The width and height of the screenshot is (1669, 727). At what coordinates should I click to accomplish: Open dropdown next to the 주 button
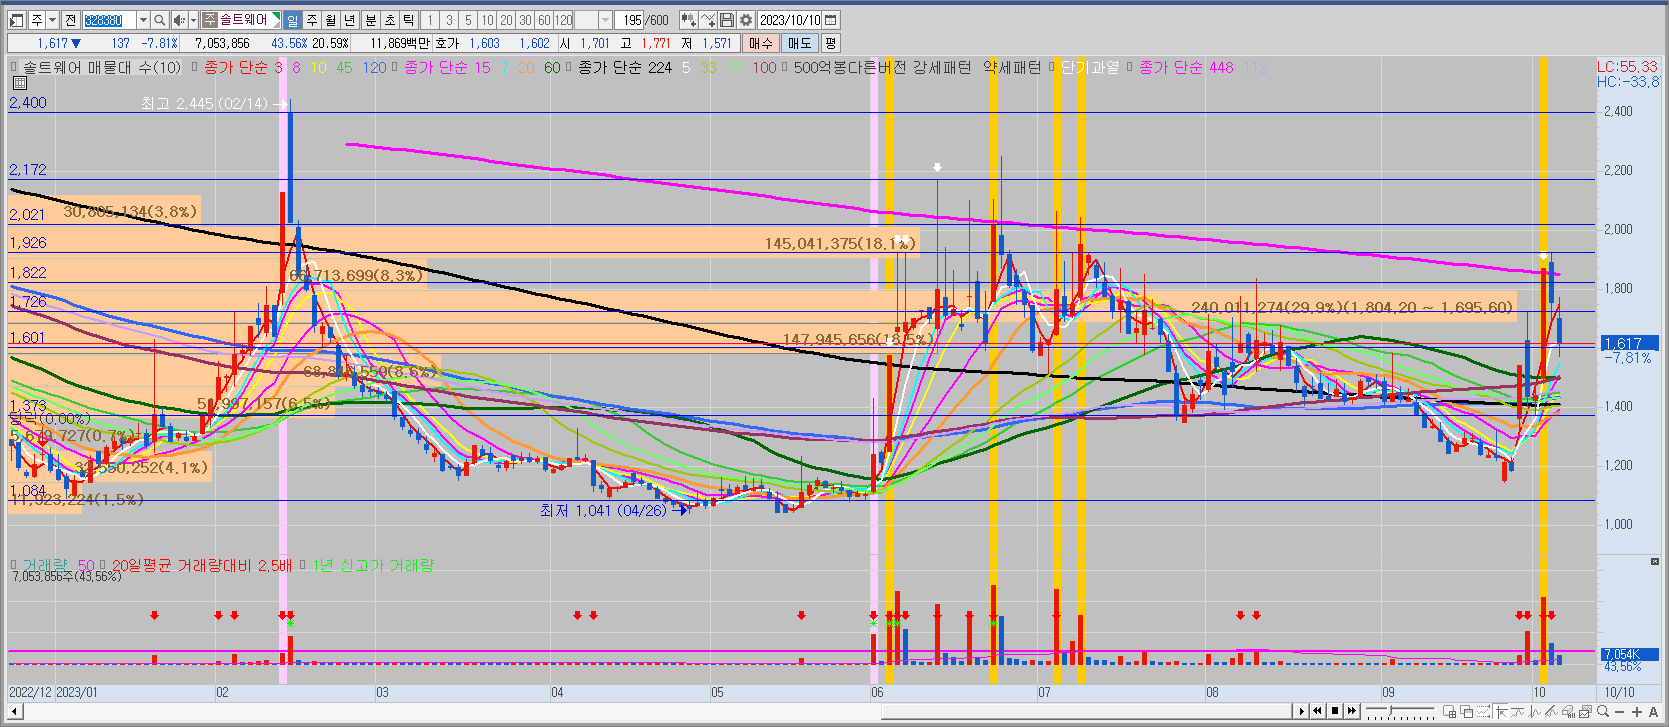tap(52, 20)
